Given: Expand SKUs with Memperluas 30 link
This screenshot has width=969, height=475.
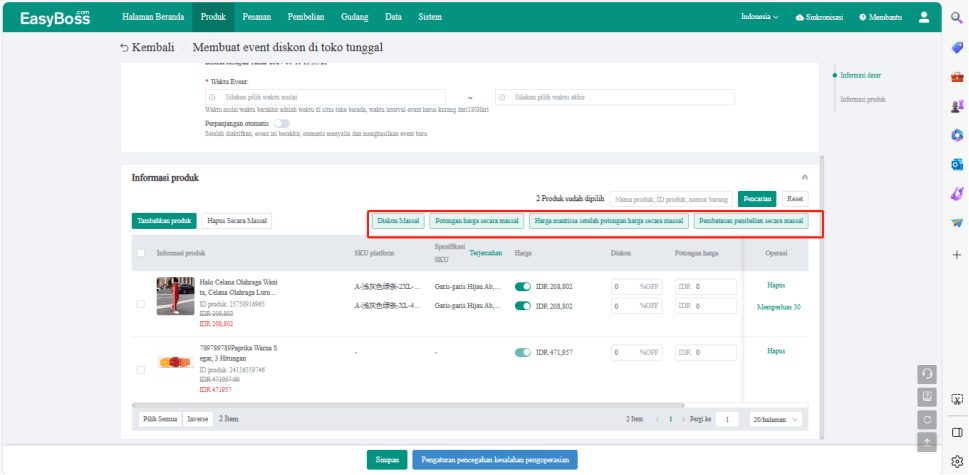Looking at the screenshot, I should (x=779, y=307).
